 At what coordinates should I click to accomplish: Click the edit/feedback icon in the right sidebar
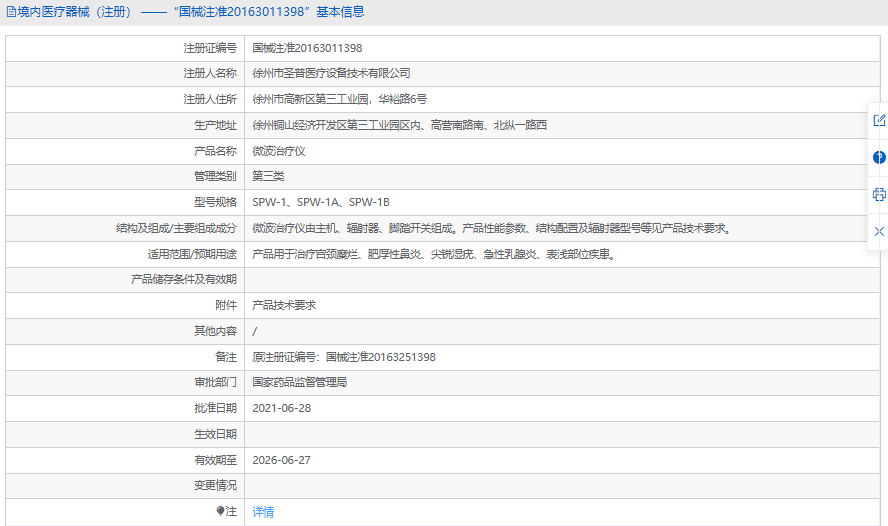pos(879,120)
